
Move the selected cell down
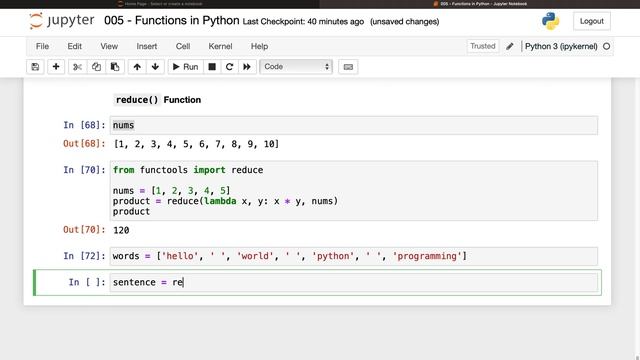point(155,67)
